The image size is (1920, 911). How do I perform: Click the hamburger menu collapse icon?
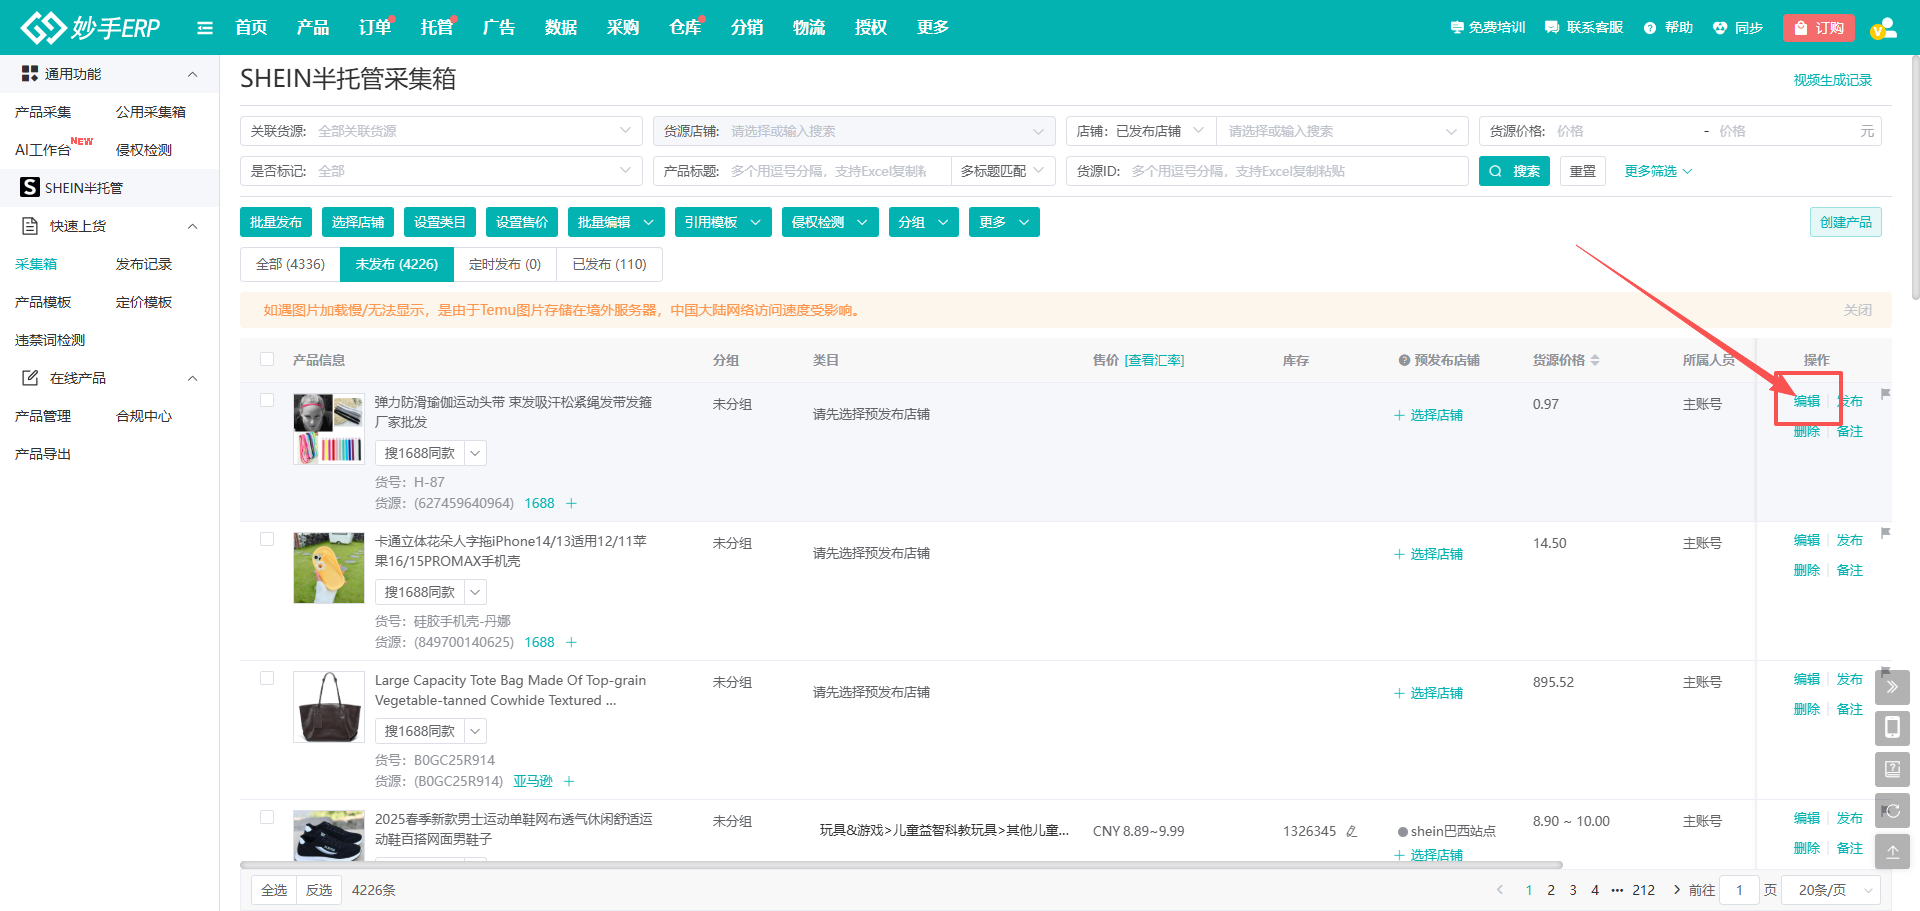[x=205, y=28]
